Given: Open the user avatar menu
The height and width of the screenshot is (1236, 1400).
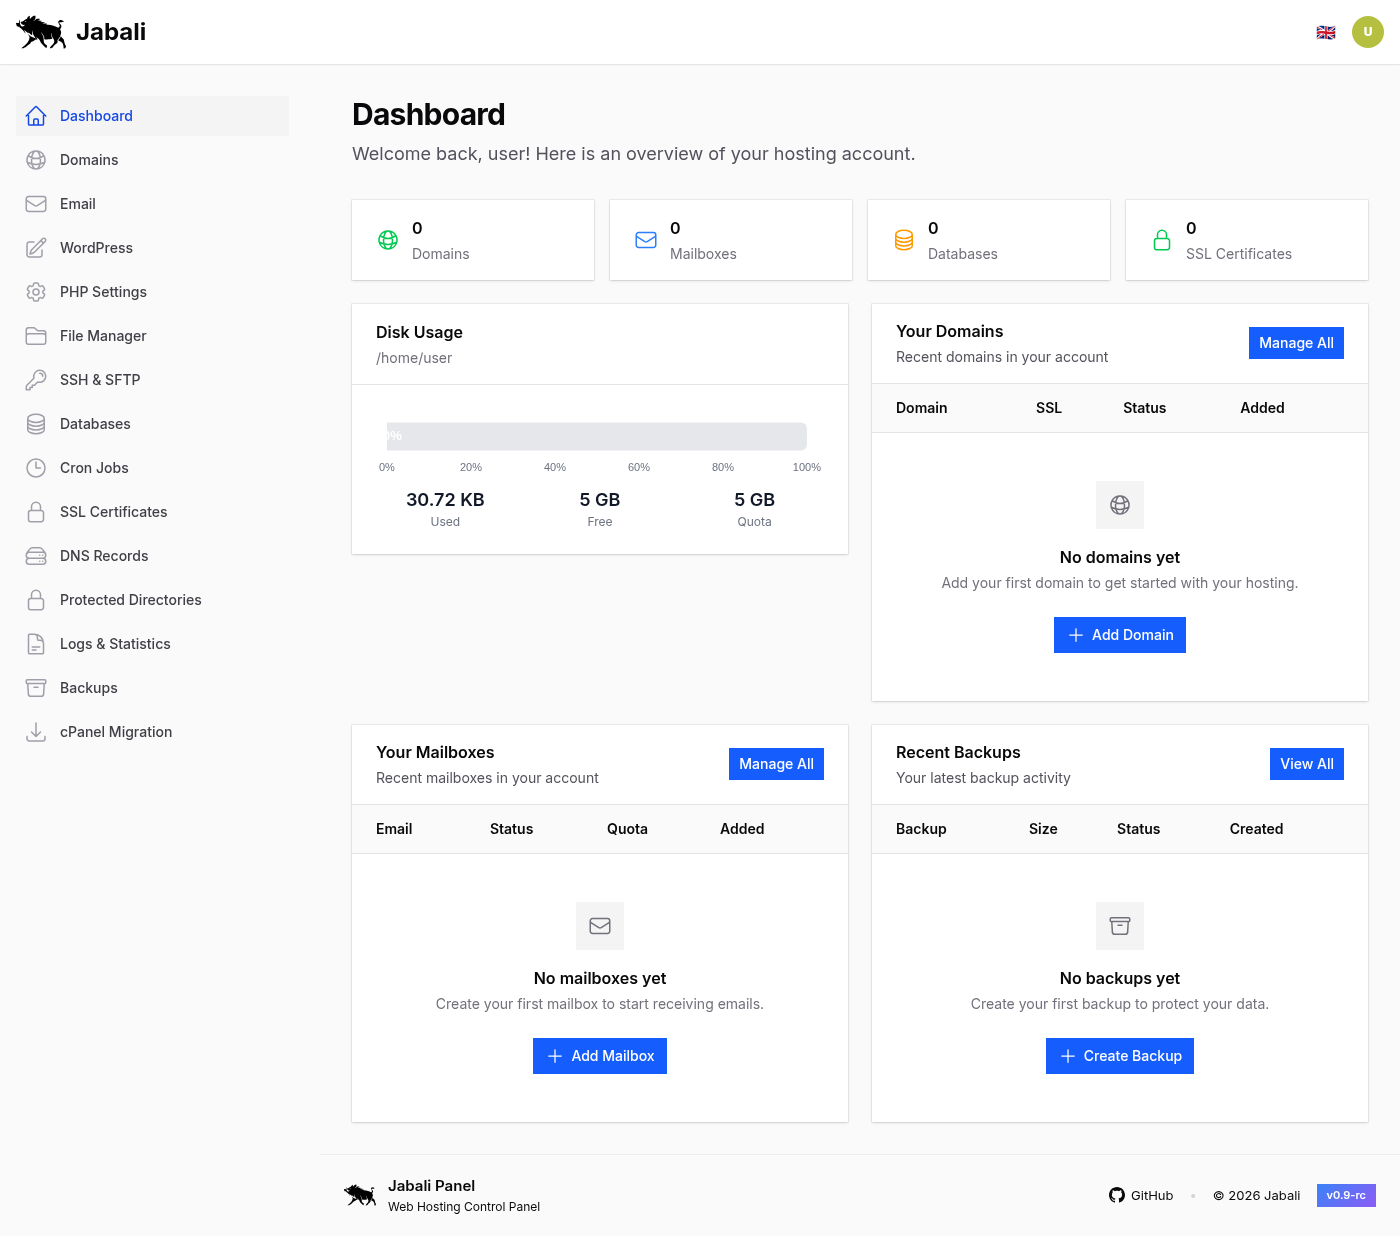Looking at the screenshot, I should pyautogui.click(x=1368, y=31).
